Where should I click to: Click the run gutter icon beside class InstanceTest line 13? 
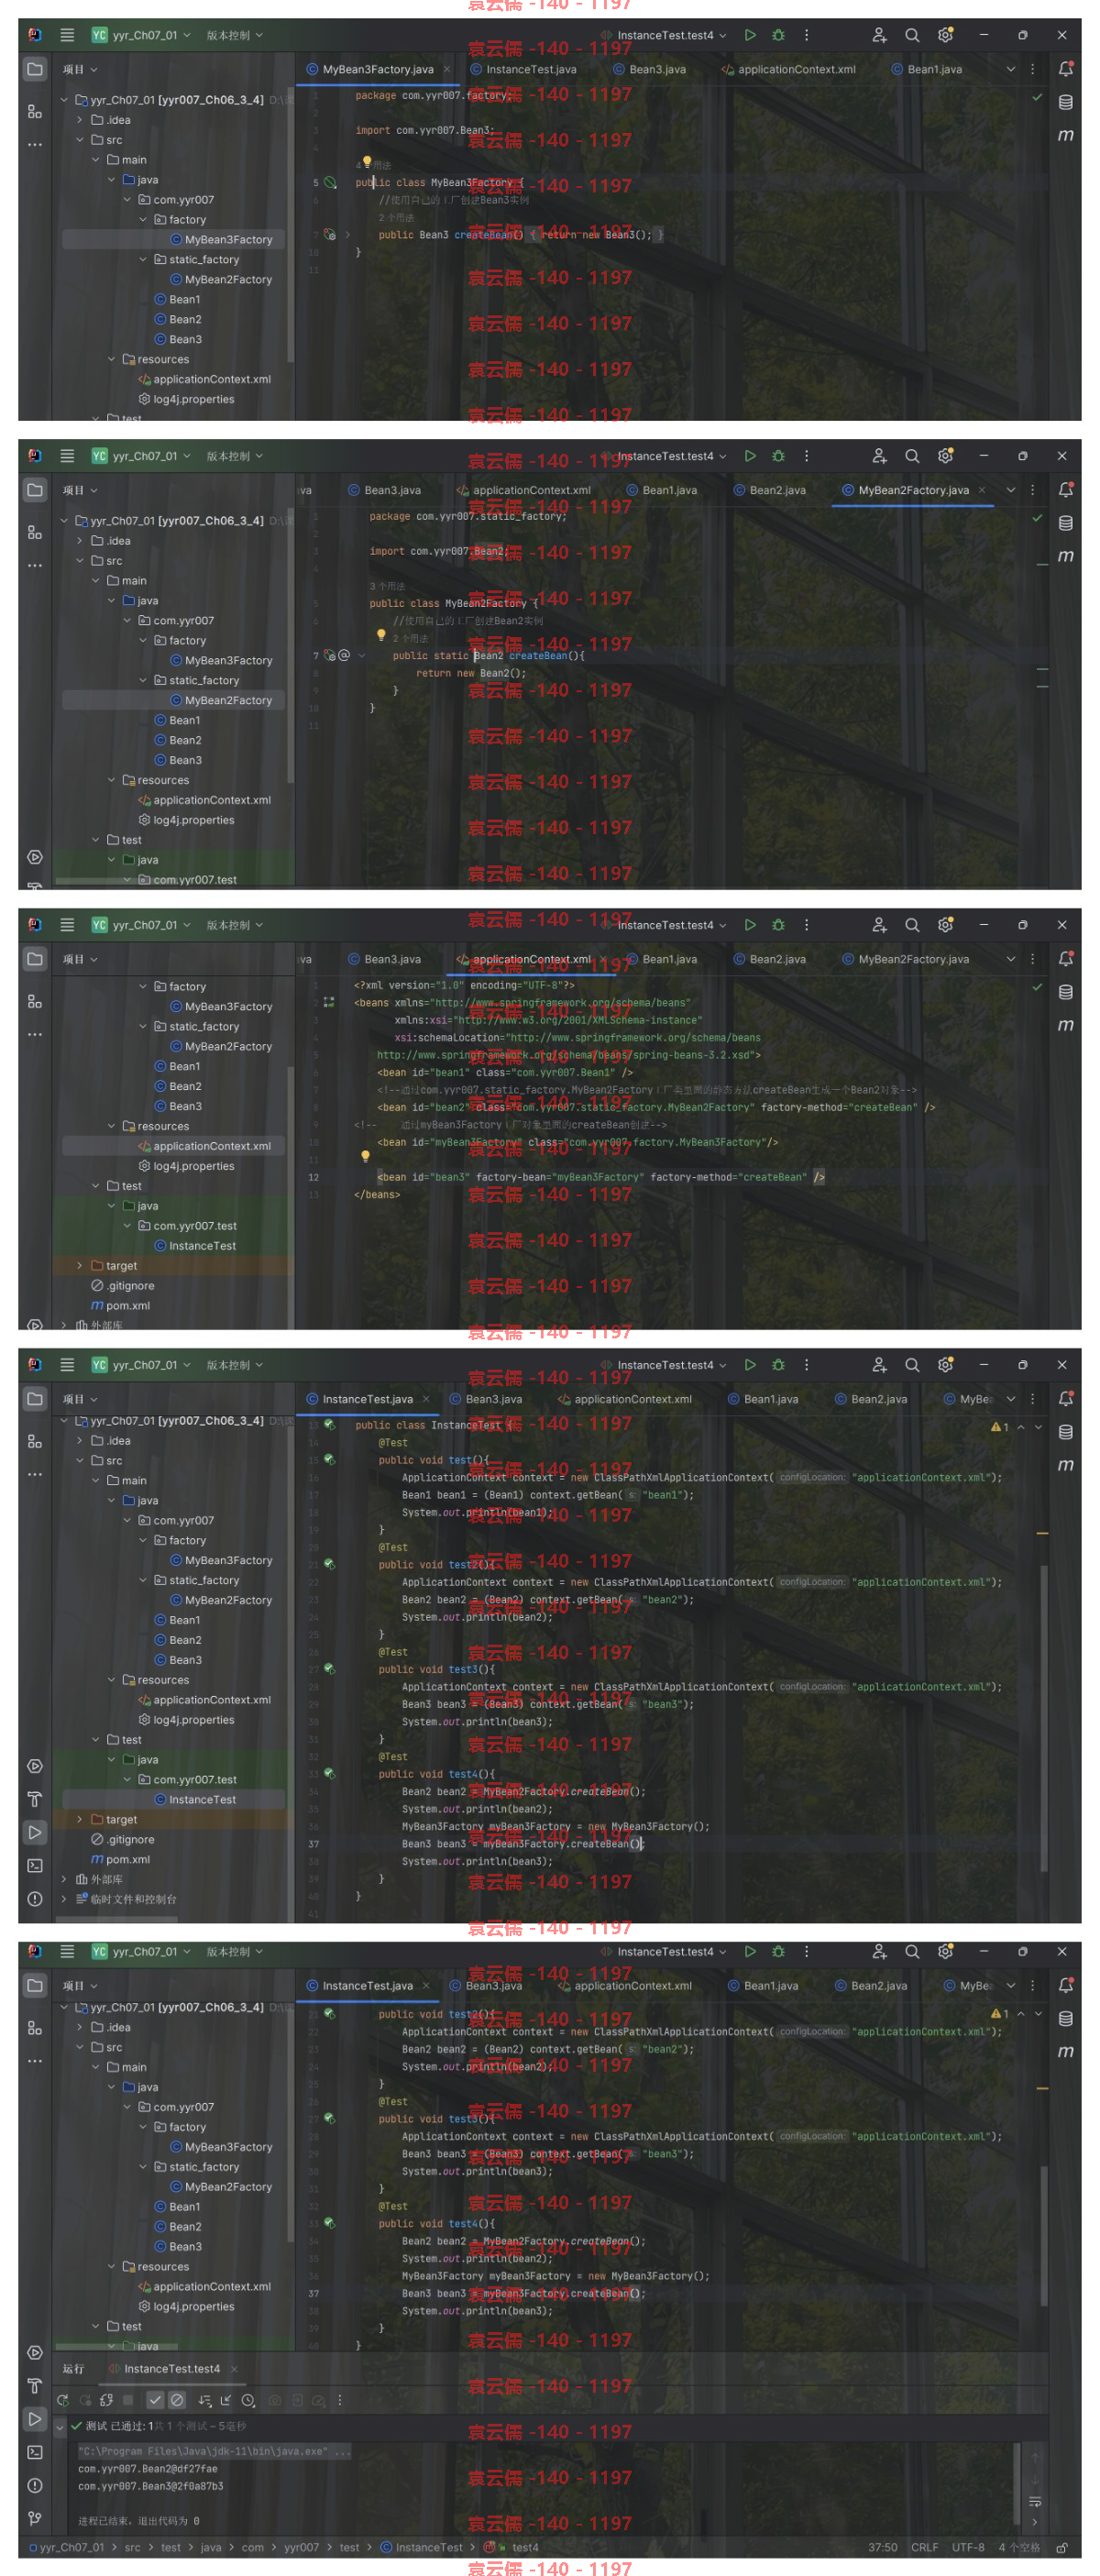point(330,1425)
